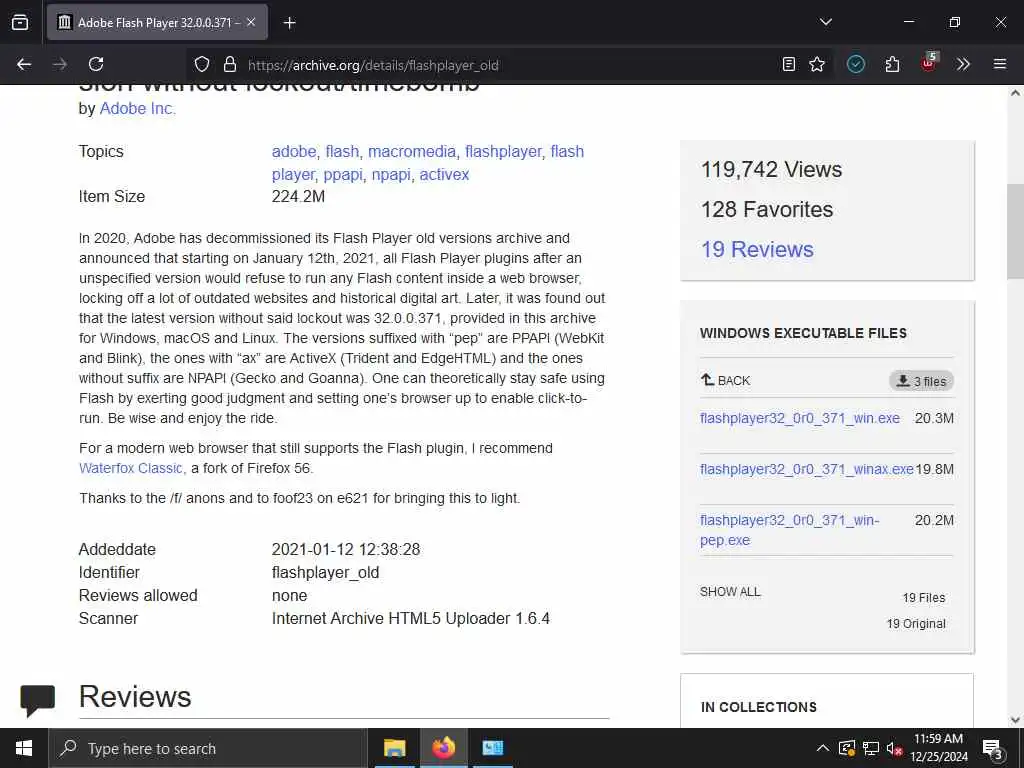Image resolution: width=1024 pixels, height=768 pixels.
Task: Click the muted volume tray icon
Action: pos(894,748)
